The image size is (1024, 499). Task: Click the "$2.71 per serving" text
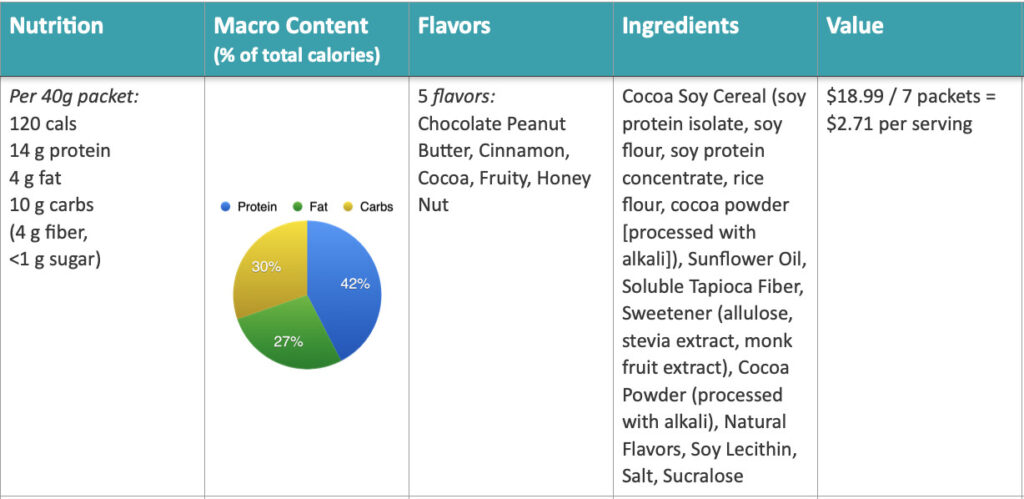pos(899,124)
